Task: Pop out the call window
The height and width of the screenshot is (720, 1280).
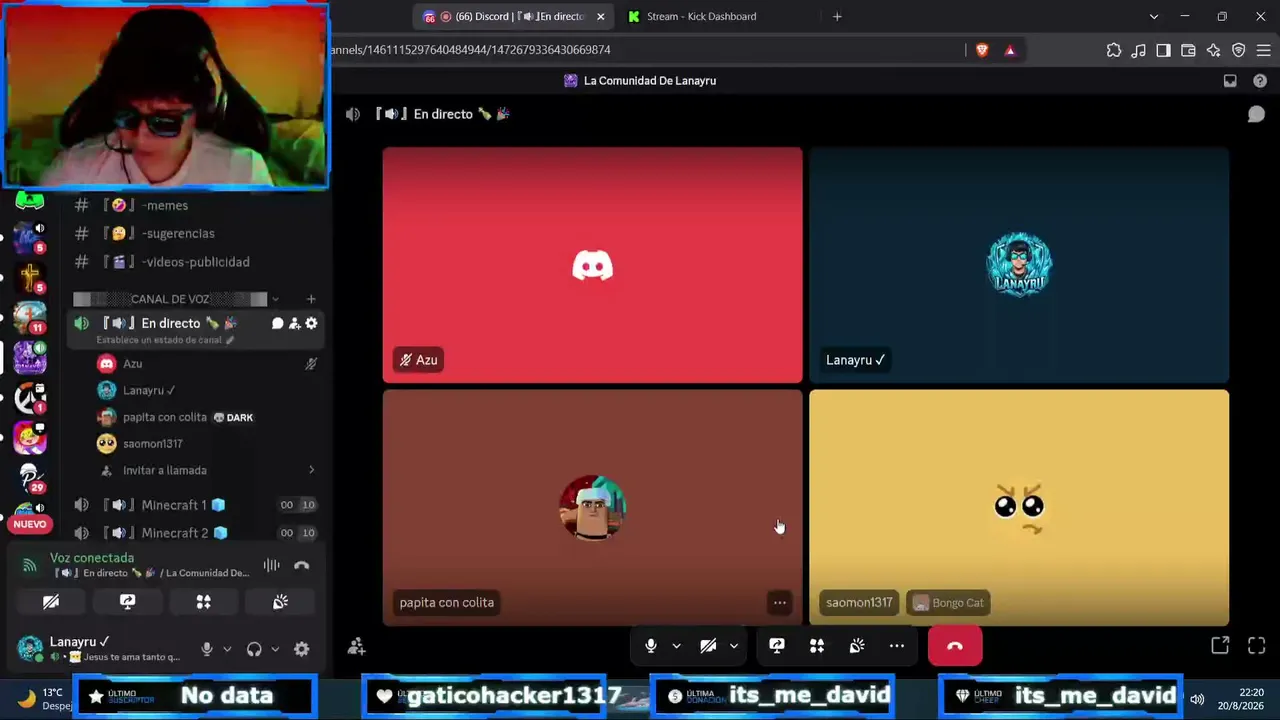Action: pyautogui.click(x=1220, y=646)
